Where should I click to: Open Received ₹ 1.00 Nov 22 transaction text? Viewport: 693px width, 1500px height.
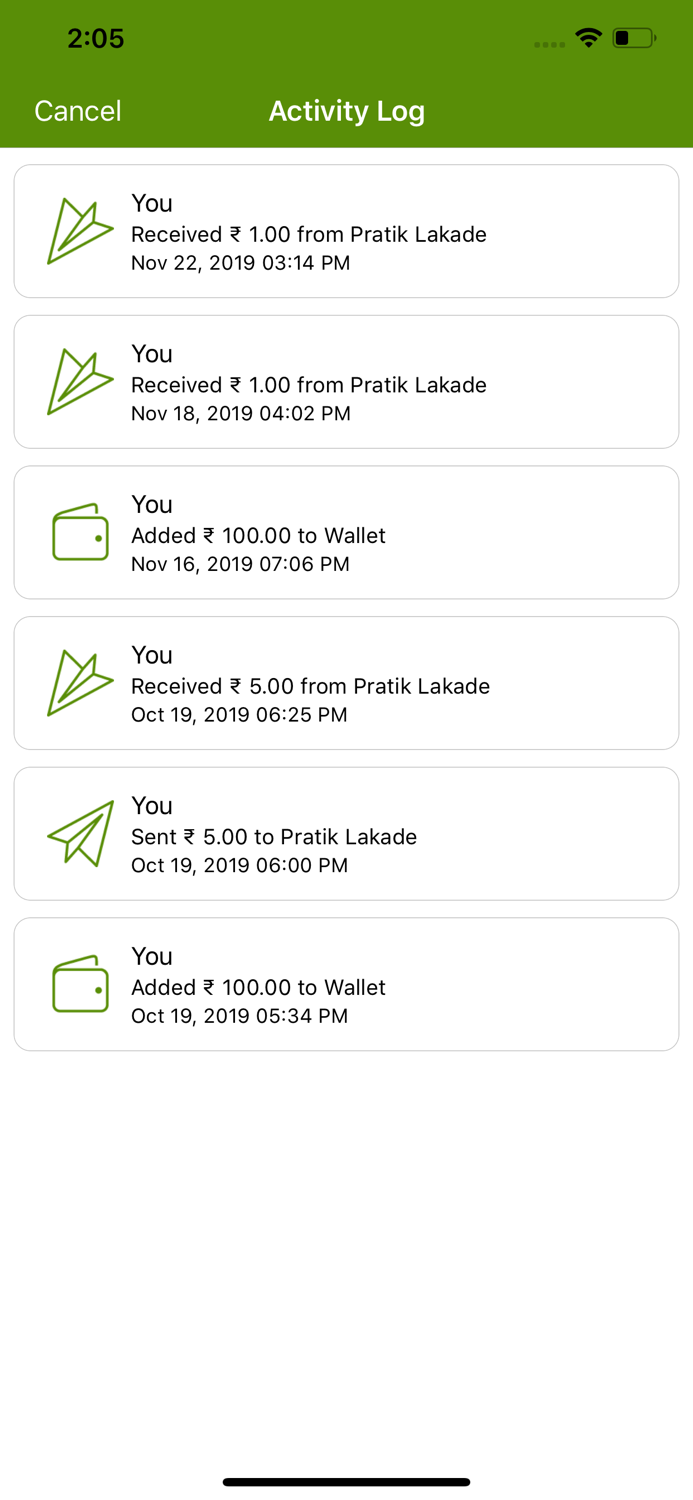click(309, 234)
